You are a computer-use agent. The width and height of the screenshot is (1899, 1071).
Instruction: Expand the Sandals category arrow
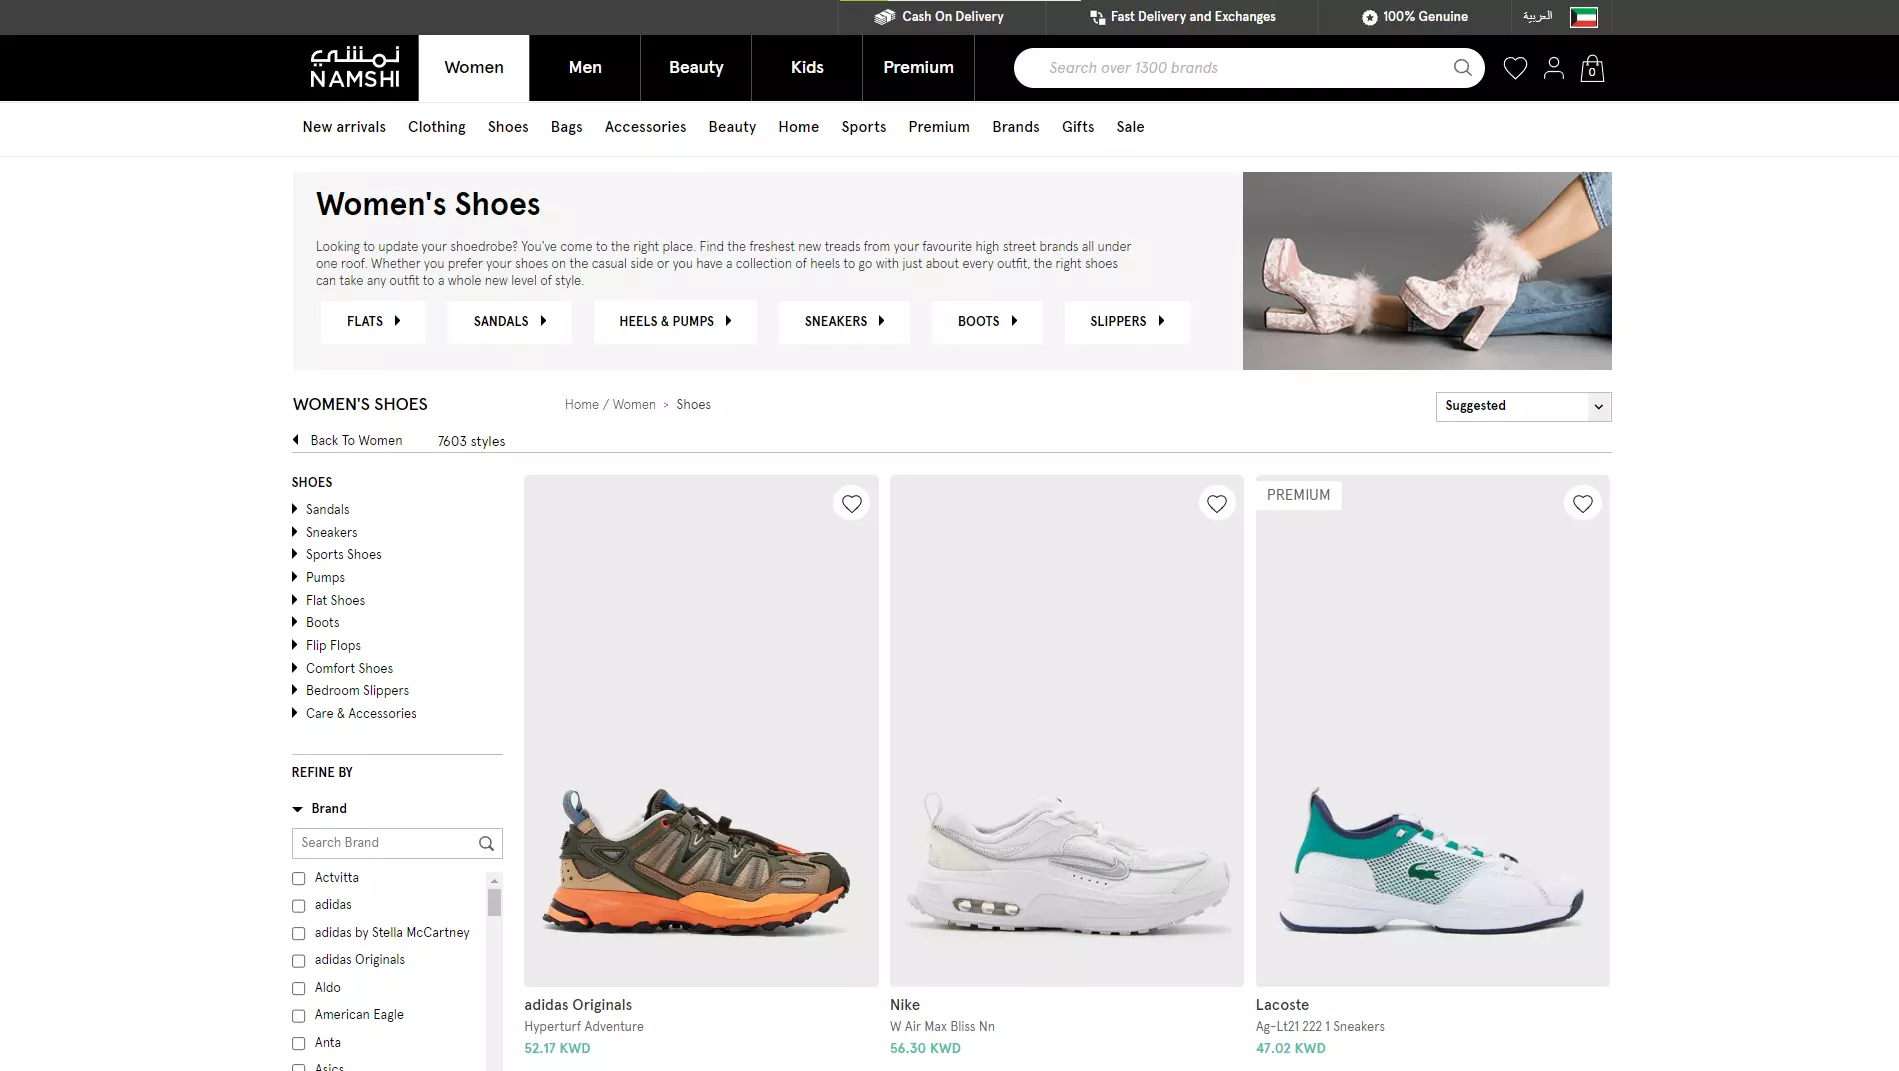coord(294,509)
